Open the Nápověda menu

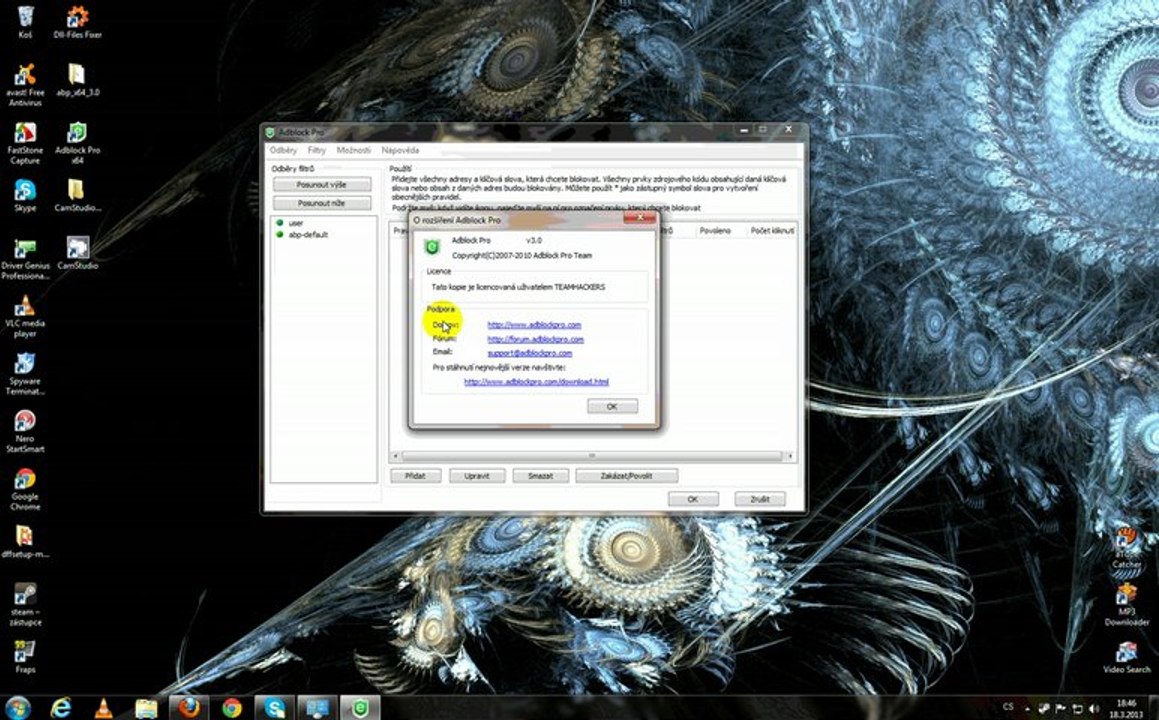pyautogui.click(x=401, y=150)
